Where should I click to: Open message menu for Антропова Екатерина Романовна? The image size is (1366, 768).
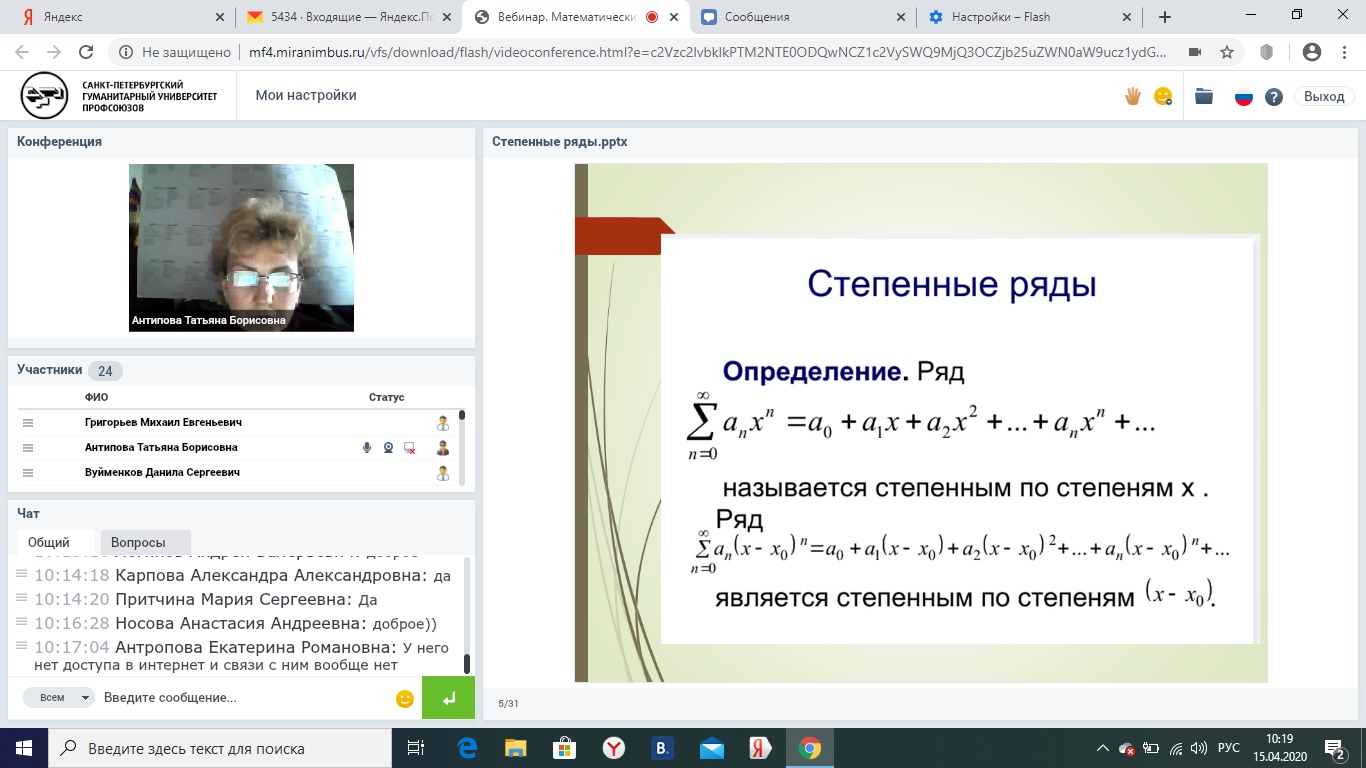pos(21,646)
